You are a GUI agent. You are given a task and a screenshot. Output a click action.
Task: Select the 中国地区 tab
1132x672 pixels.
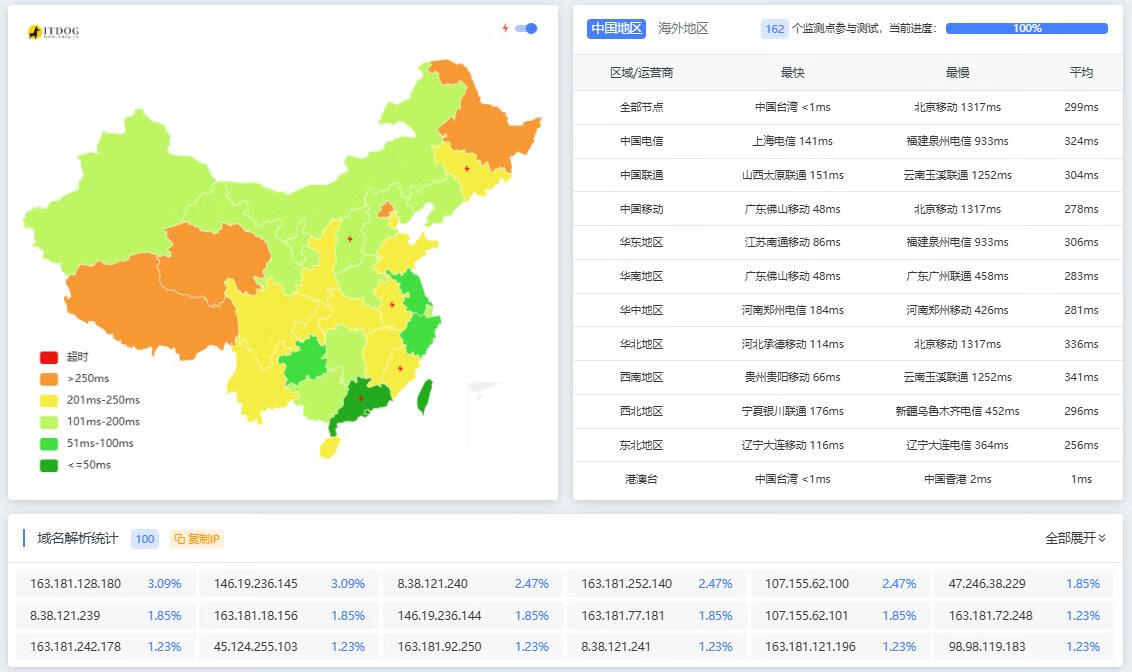[x=616, y=28]
